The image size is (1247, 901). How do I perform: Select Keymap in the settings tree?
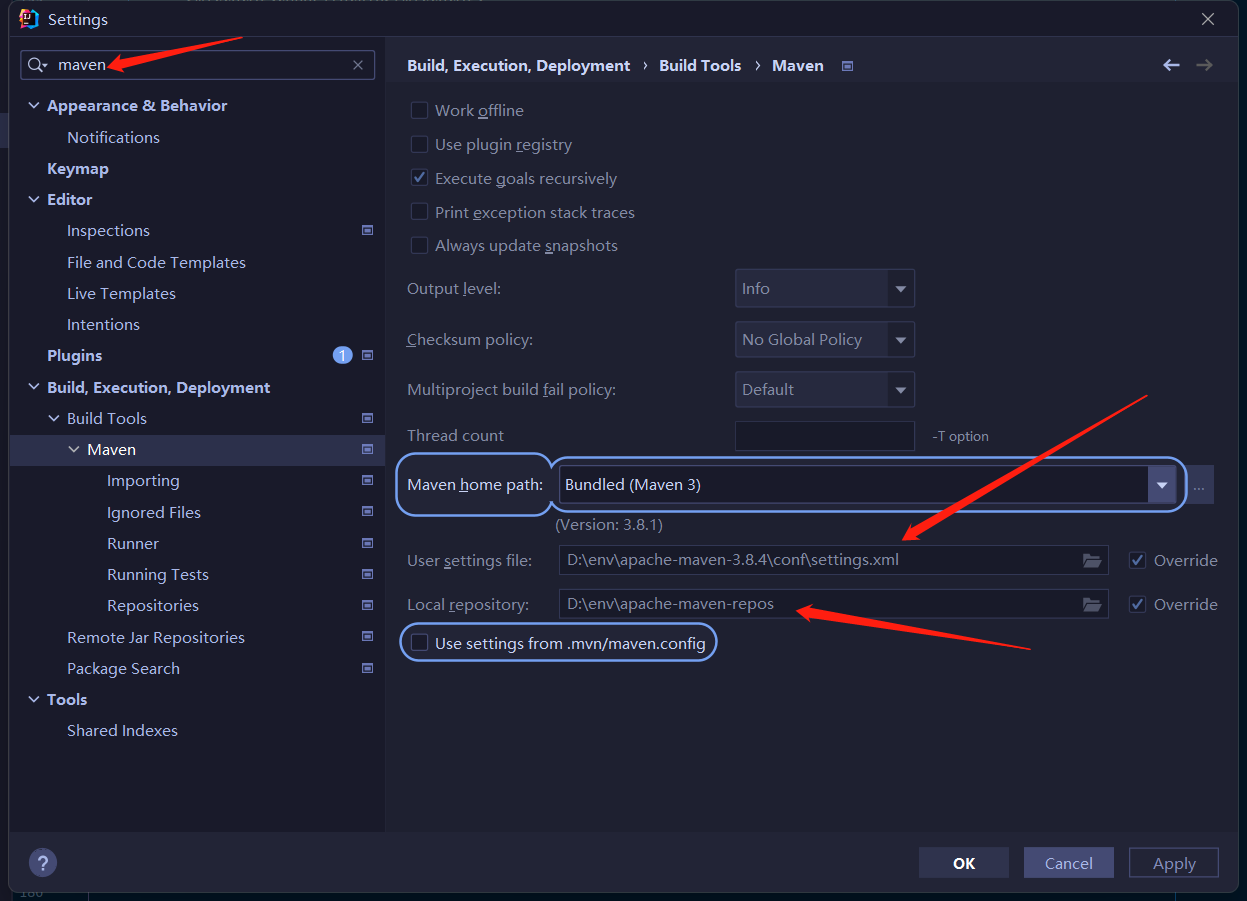78,168
